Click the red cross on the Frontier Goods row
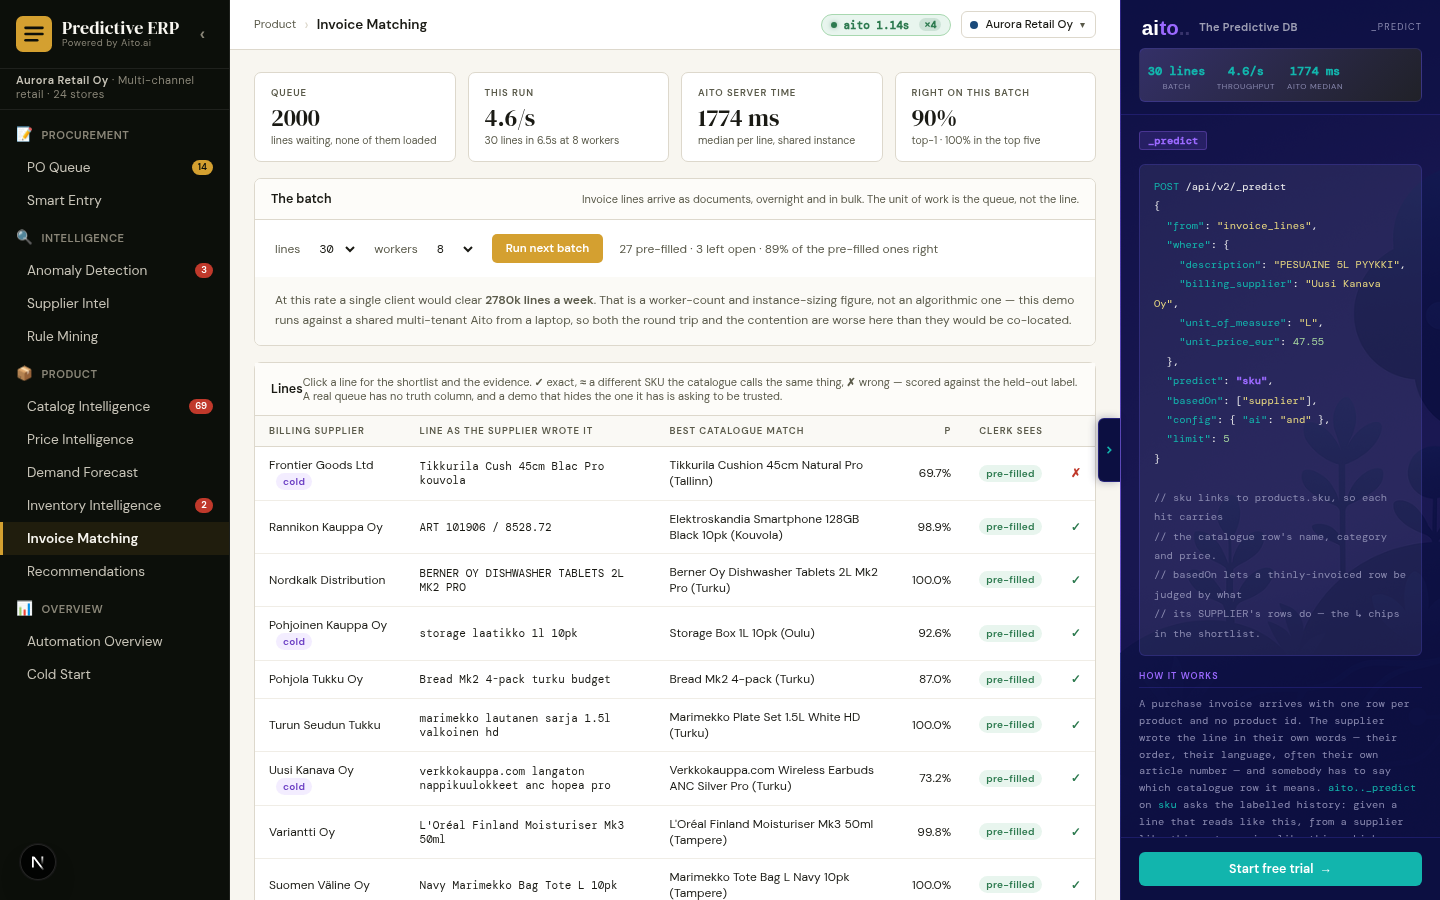This screenshot has height=900, width=1440. click(1075, 473)
